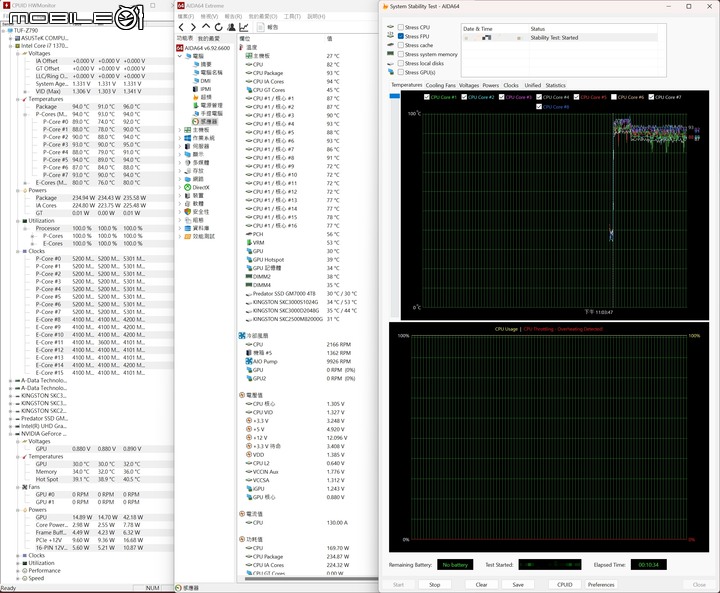Click the blue graph scale slider thumb

coord(394,96)
